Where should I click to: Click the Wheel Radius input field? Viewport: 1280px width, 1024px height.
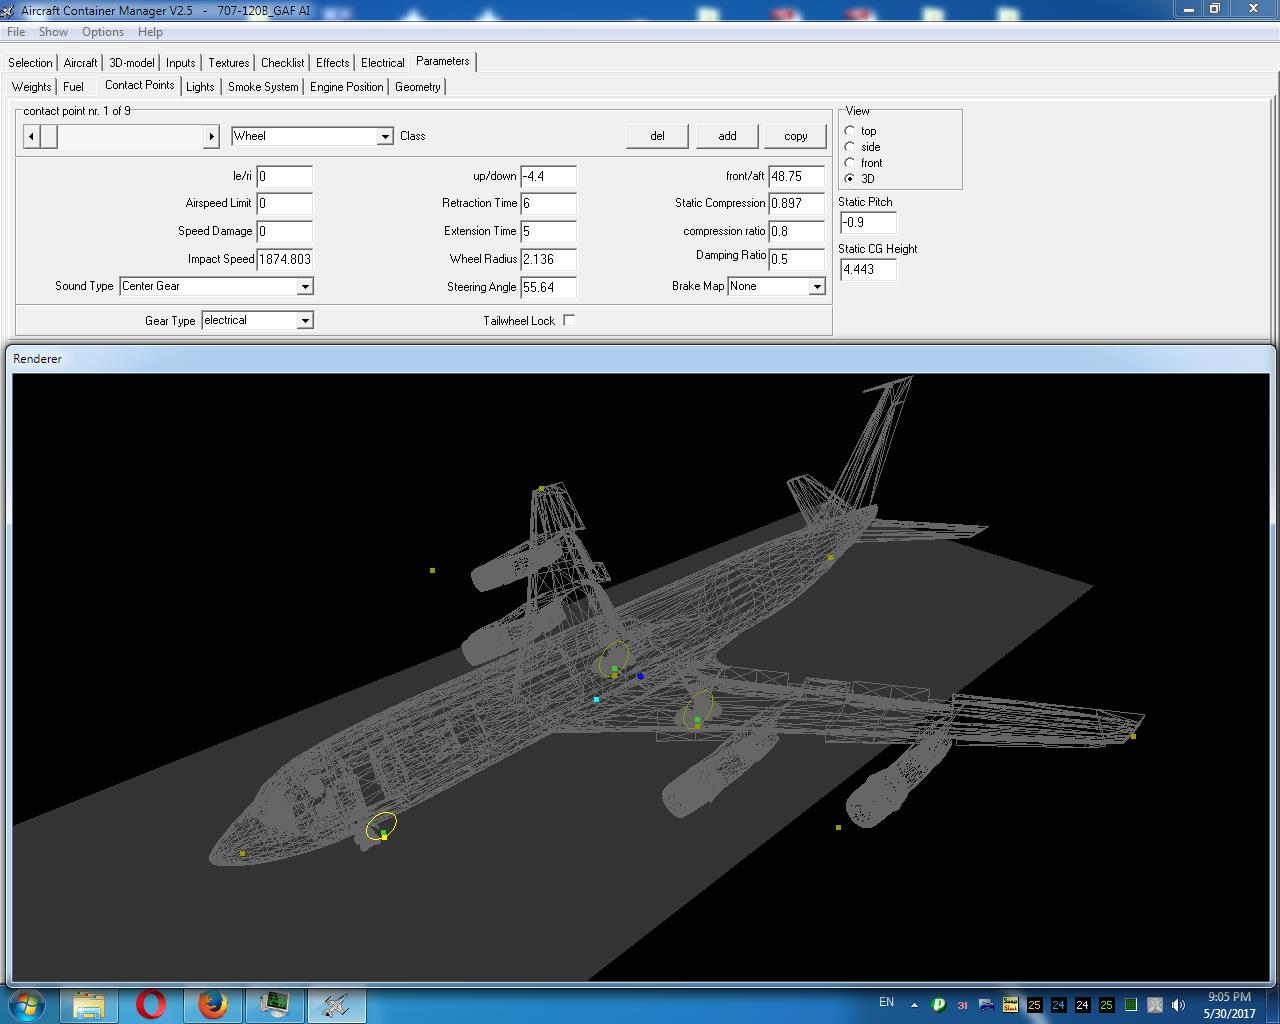tap(547, 259)
